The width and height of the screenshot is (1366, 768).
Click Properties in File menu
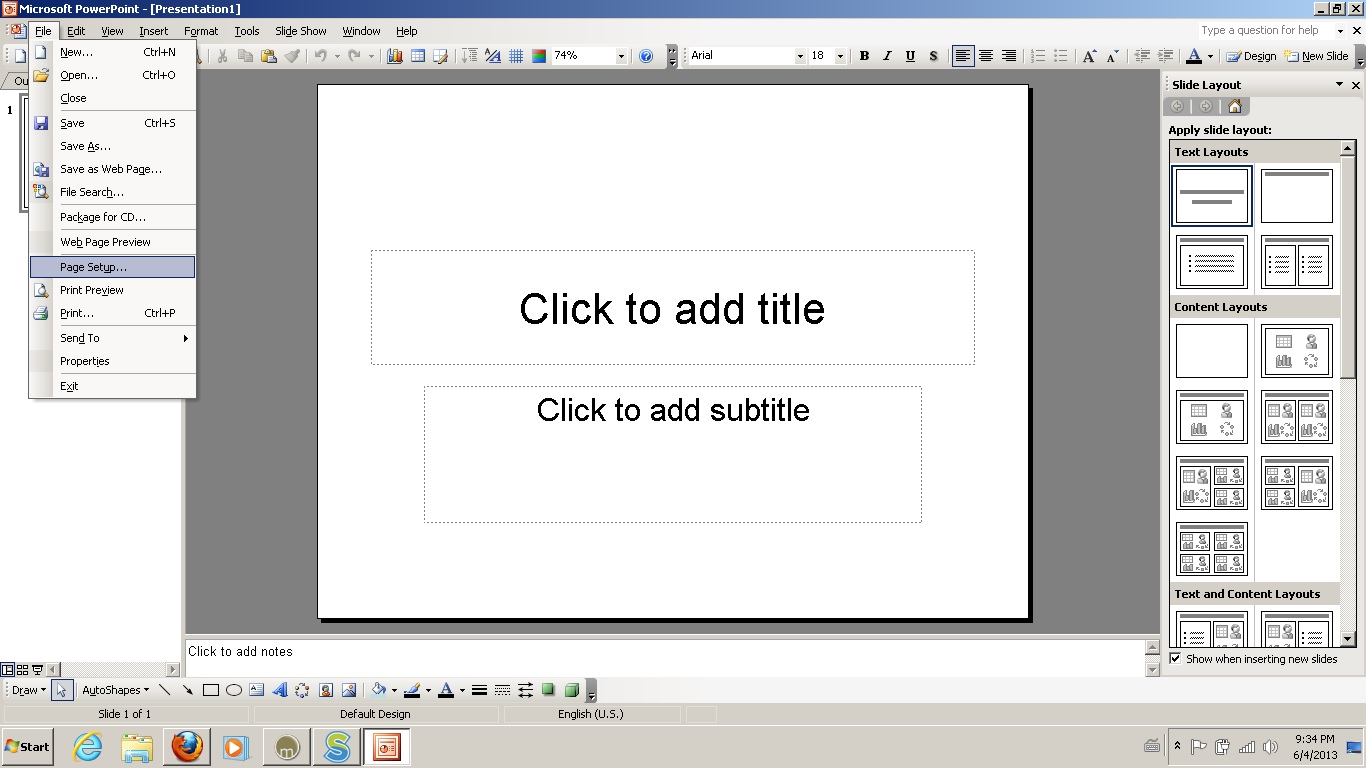(112, 361)
